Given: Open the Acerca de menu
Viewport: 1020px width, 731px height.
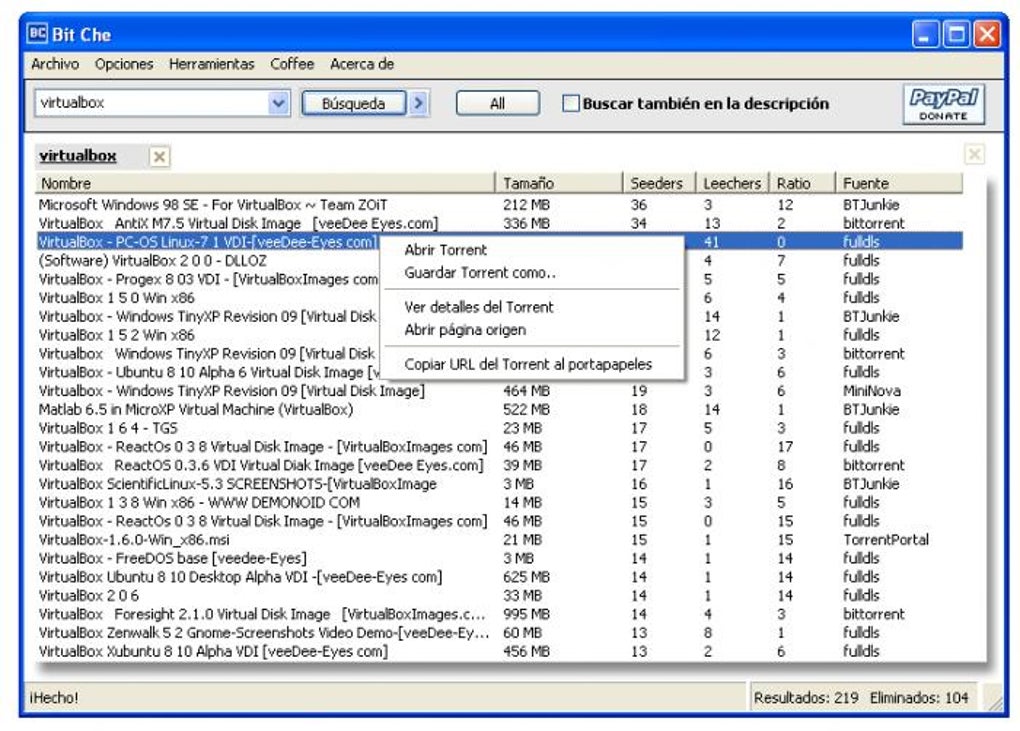Looking at the screenshot, I should pyautogui.click(x=362, y=64).
